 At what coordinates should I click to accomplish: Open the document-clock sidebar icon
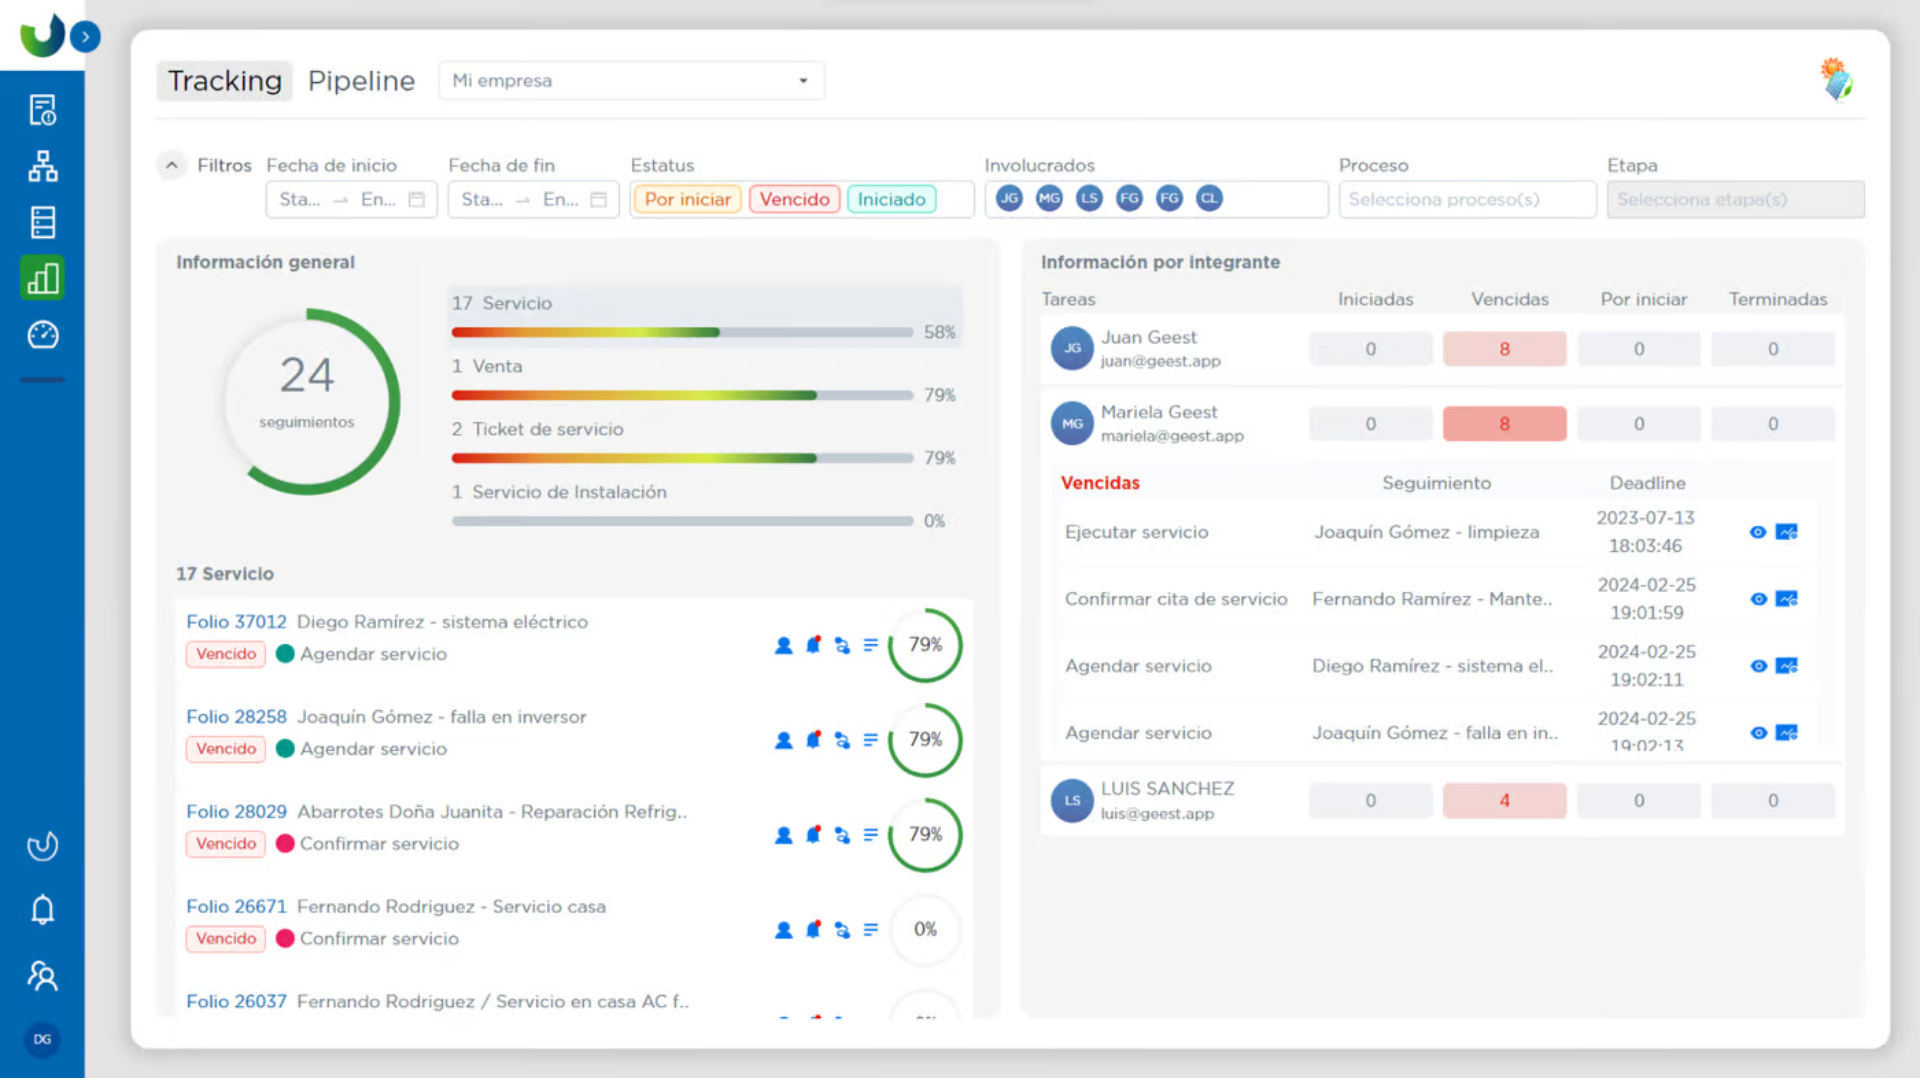click(x=42, y=110)
